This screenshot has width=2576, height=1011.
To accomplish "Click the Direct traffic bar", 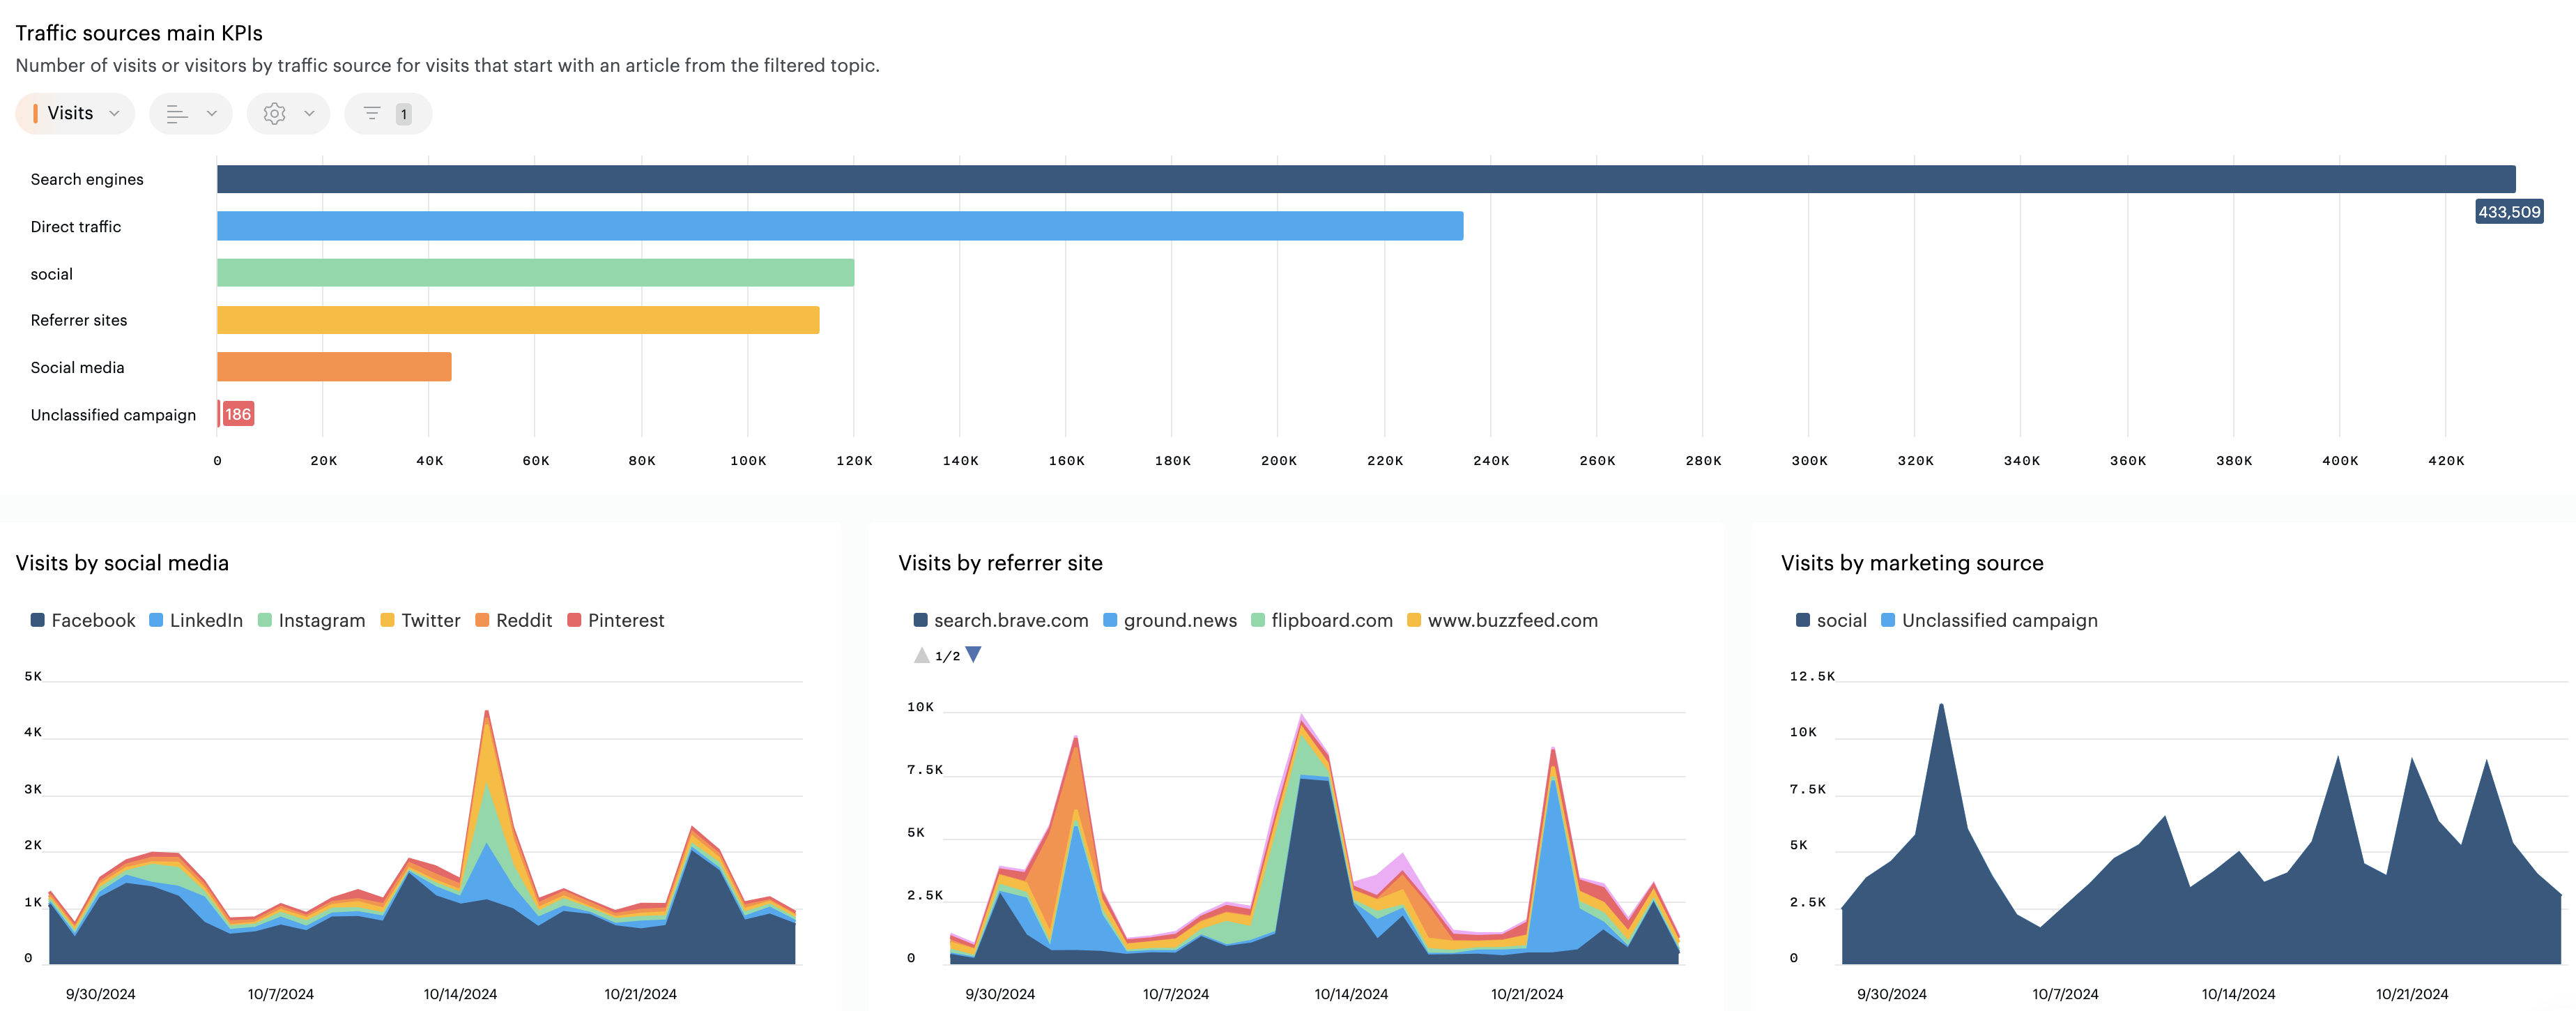I will (x=840, y=226).
